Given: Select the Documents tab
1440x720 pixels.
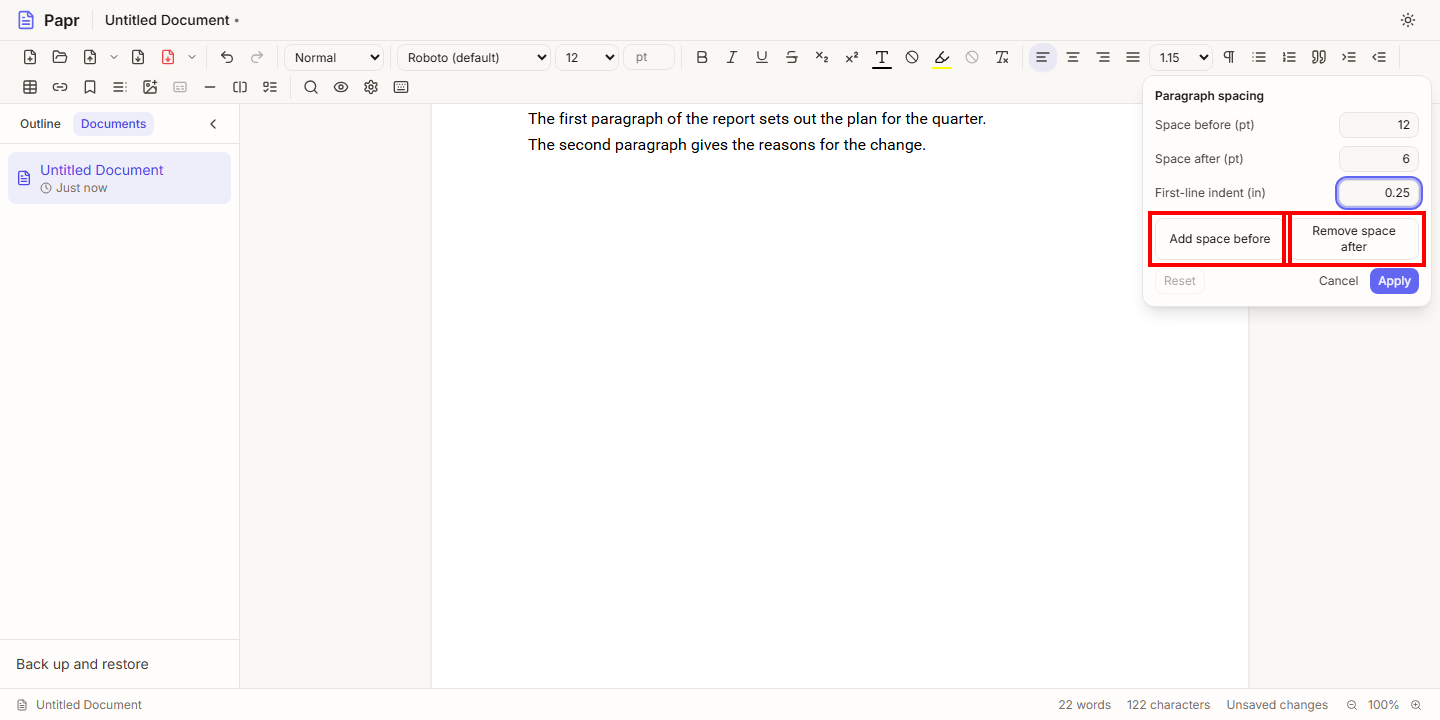Looking at the screenshot, I should click(x=113, y=124).
